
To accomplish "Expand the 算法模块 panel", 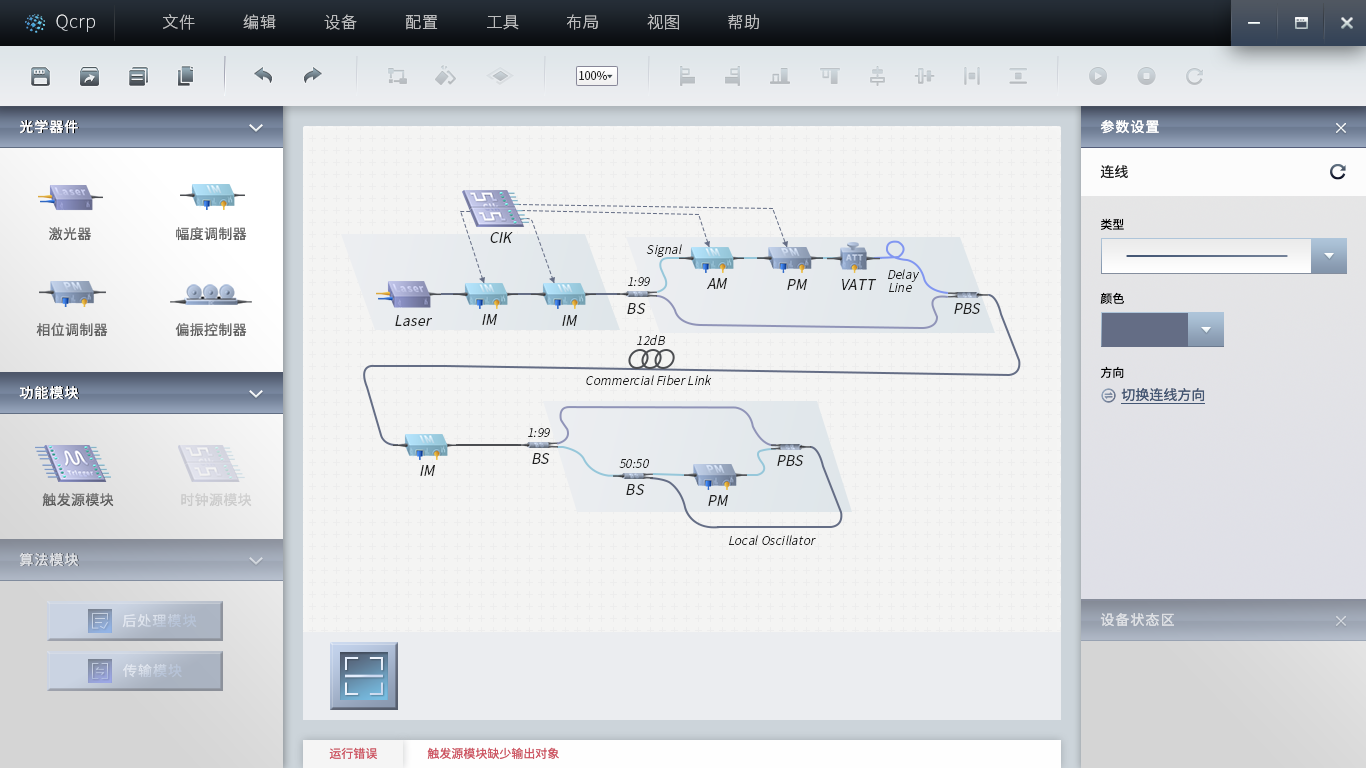I will tap(256, 560).
